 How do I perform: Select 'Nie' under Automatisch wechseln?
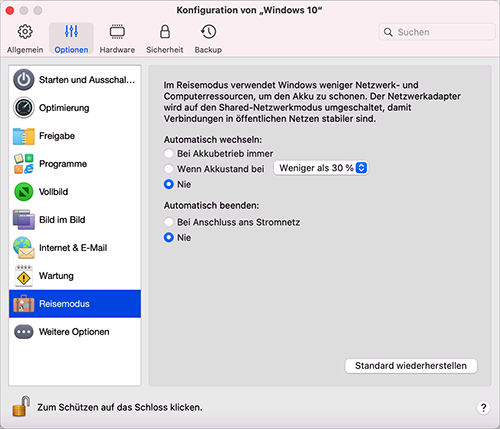coord(169,184)
